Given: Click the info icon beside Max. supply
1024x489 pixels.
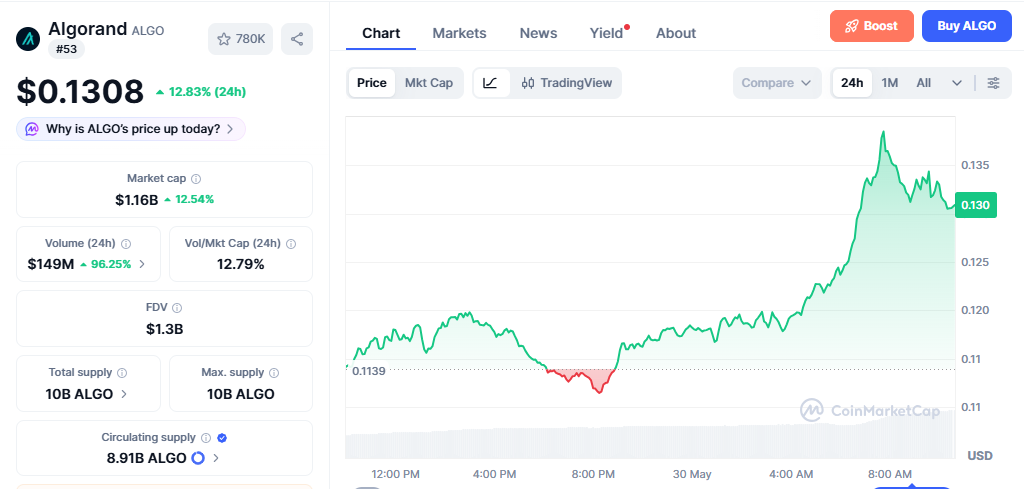Looking at the screenshot, I should (274, 373).
